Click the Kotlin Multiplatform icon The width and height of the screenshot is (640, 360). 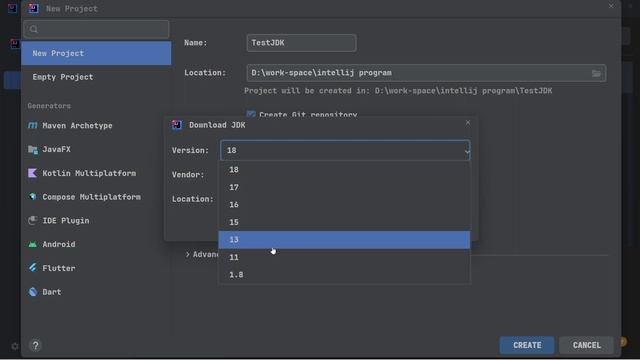pos(33,173)
